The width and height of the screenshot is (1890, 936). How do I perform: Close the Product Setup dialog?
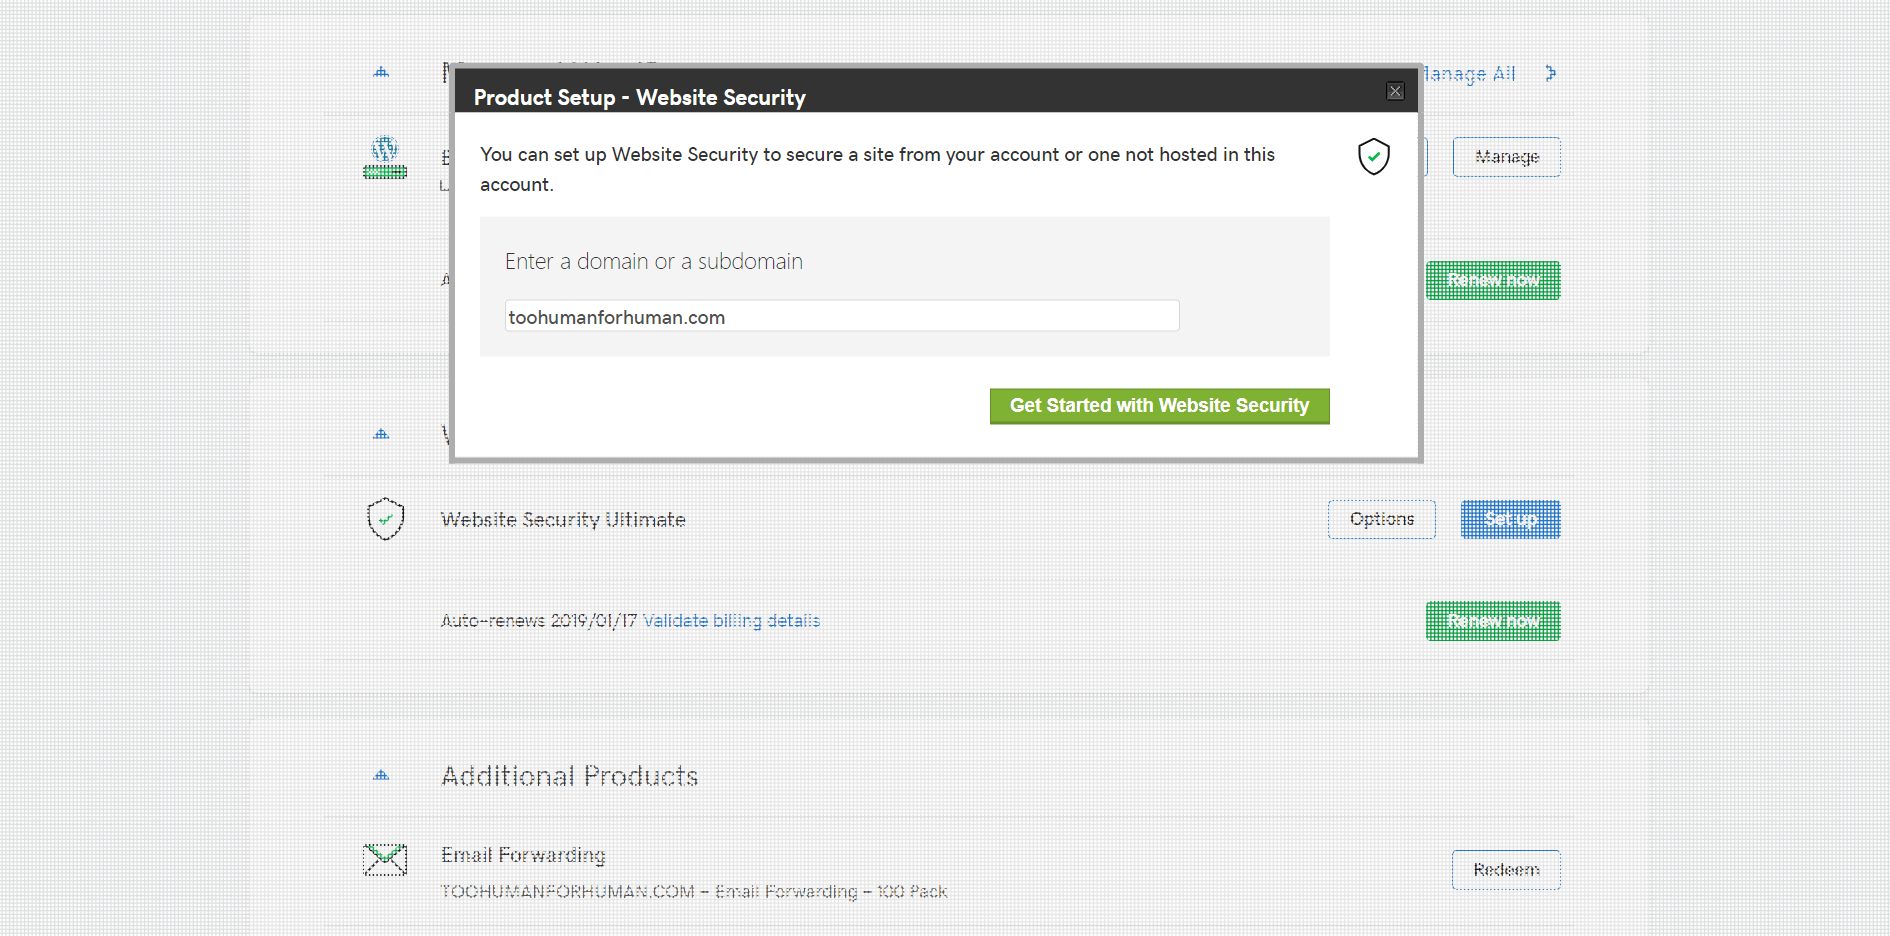point(1395,92)
